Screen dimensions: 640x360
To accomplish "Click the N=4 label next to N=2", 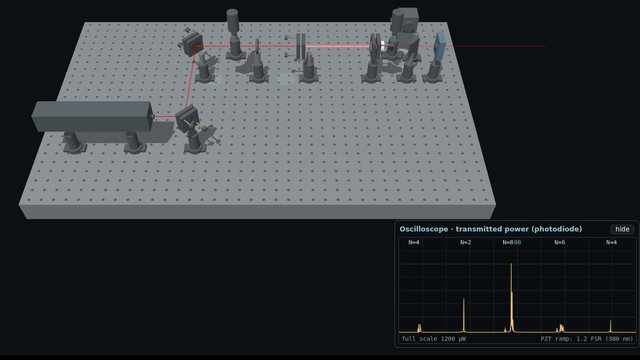I will point(413,242).
